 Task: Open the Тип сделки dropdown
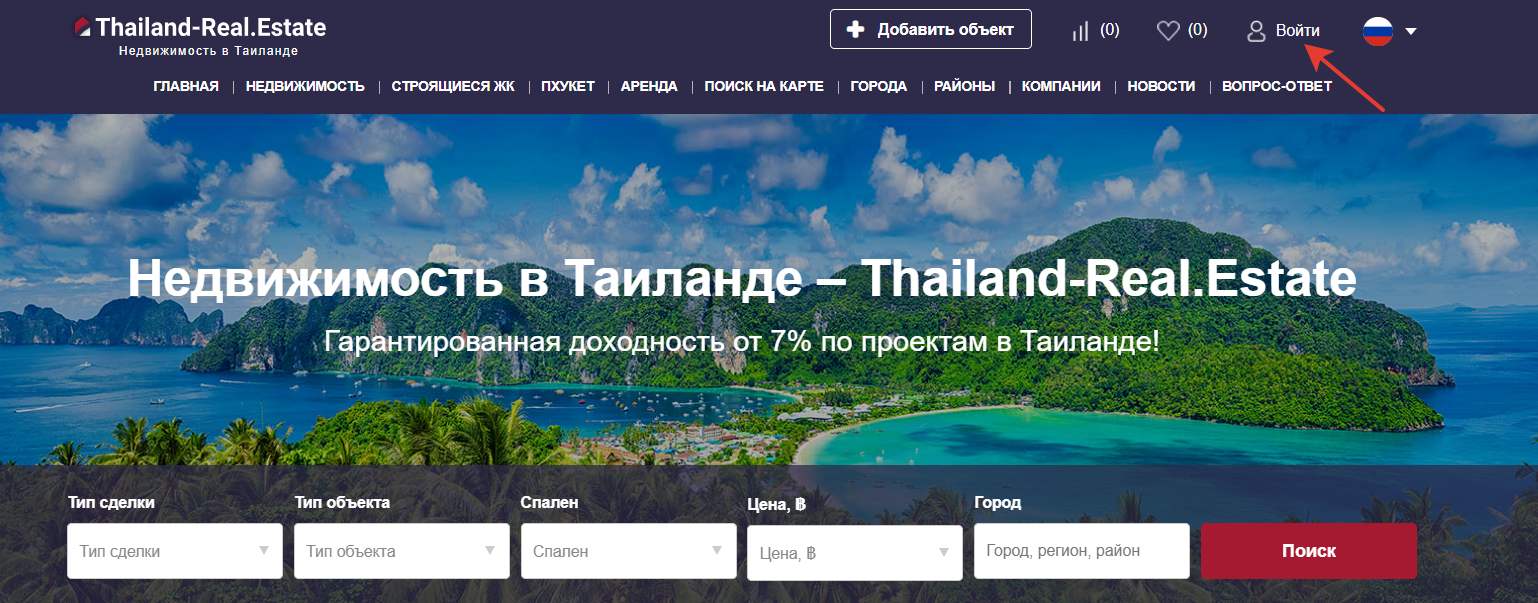coord(175,551)
